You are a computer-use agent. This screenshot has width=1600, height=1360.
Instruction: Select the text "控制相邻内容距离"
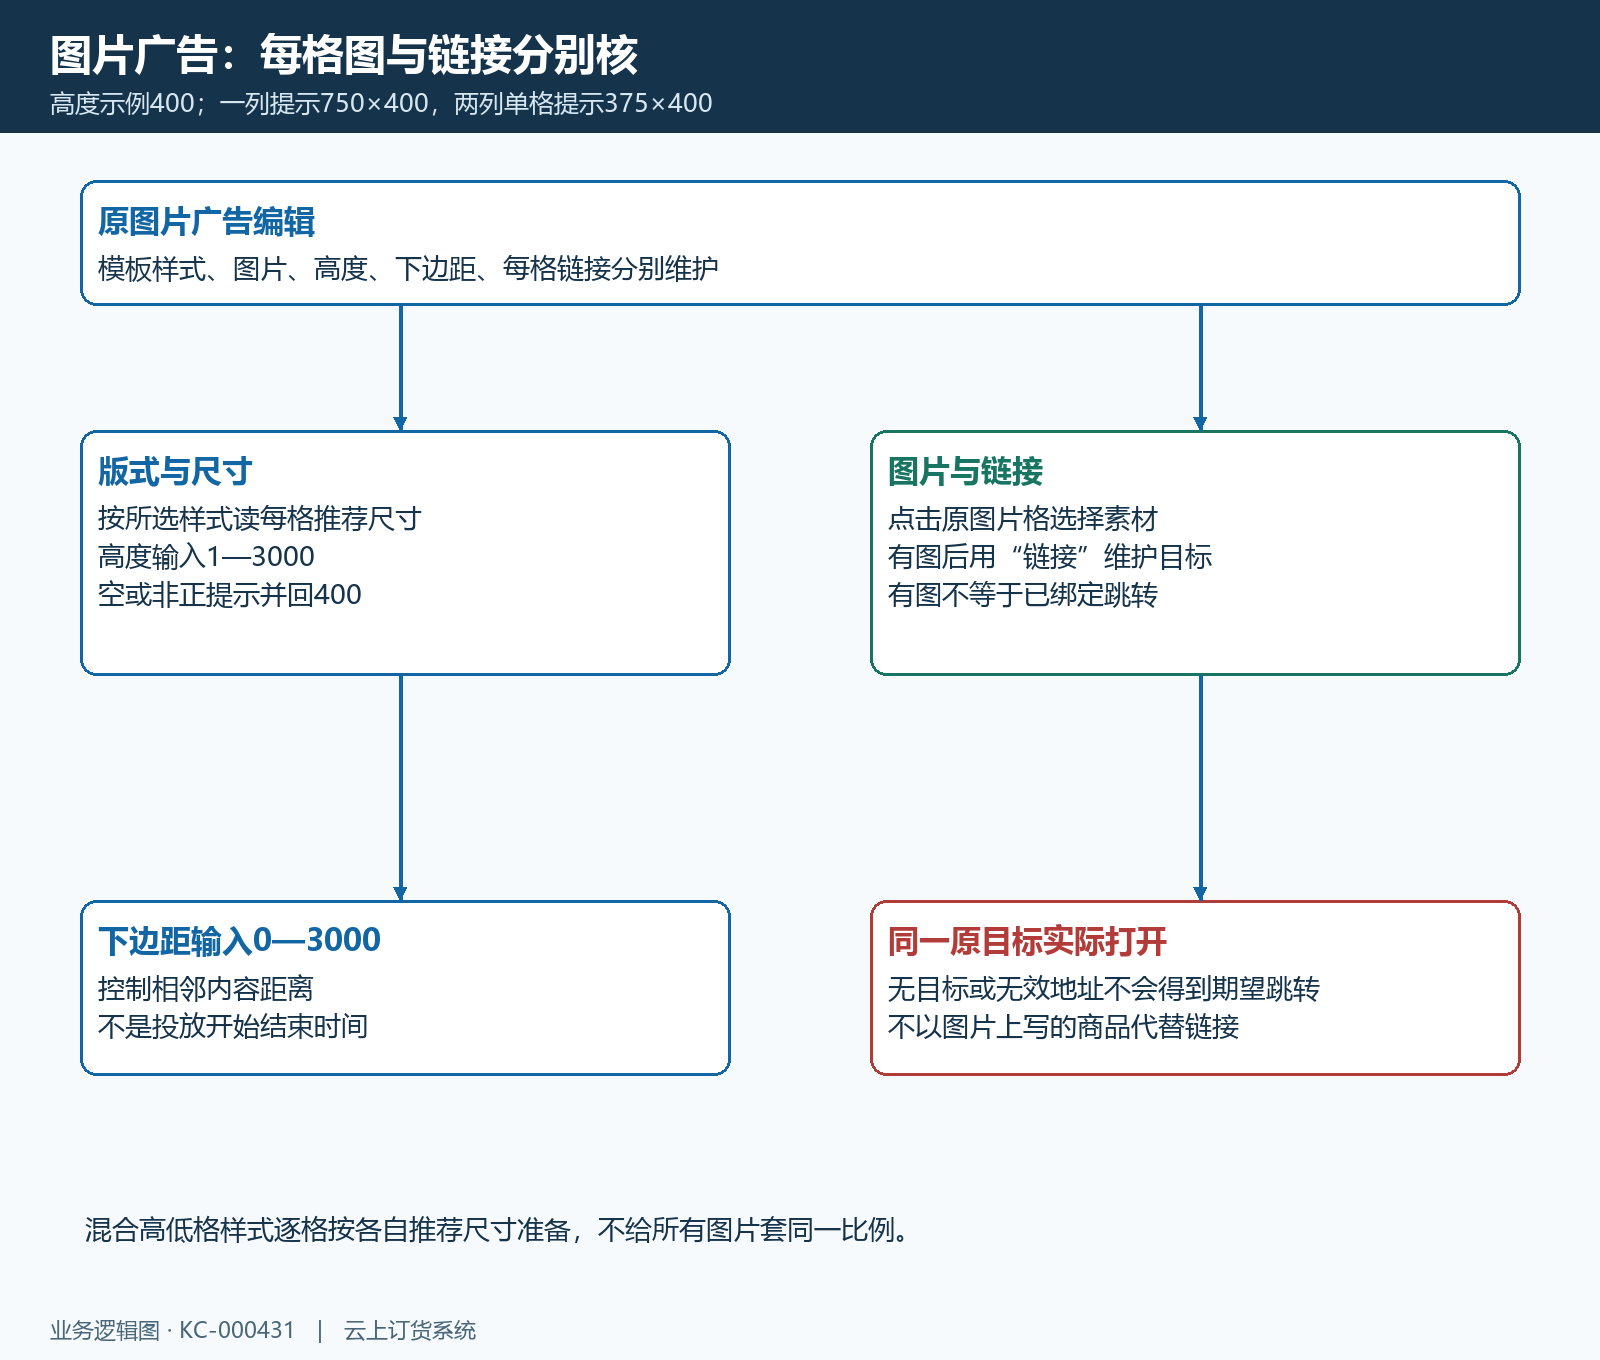(x=206, y=988)
